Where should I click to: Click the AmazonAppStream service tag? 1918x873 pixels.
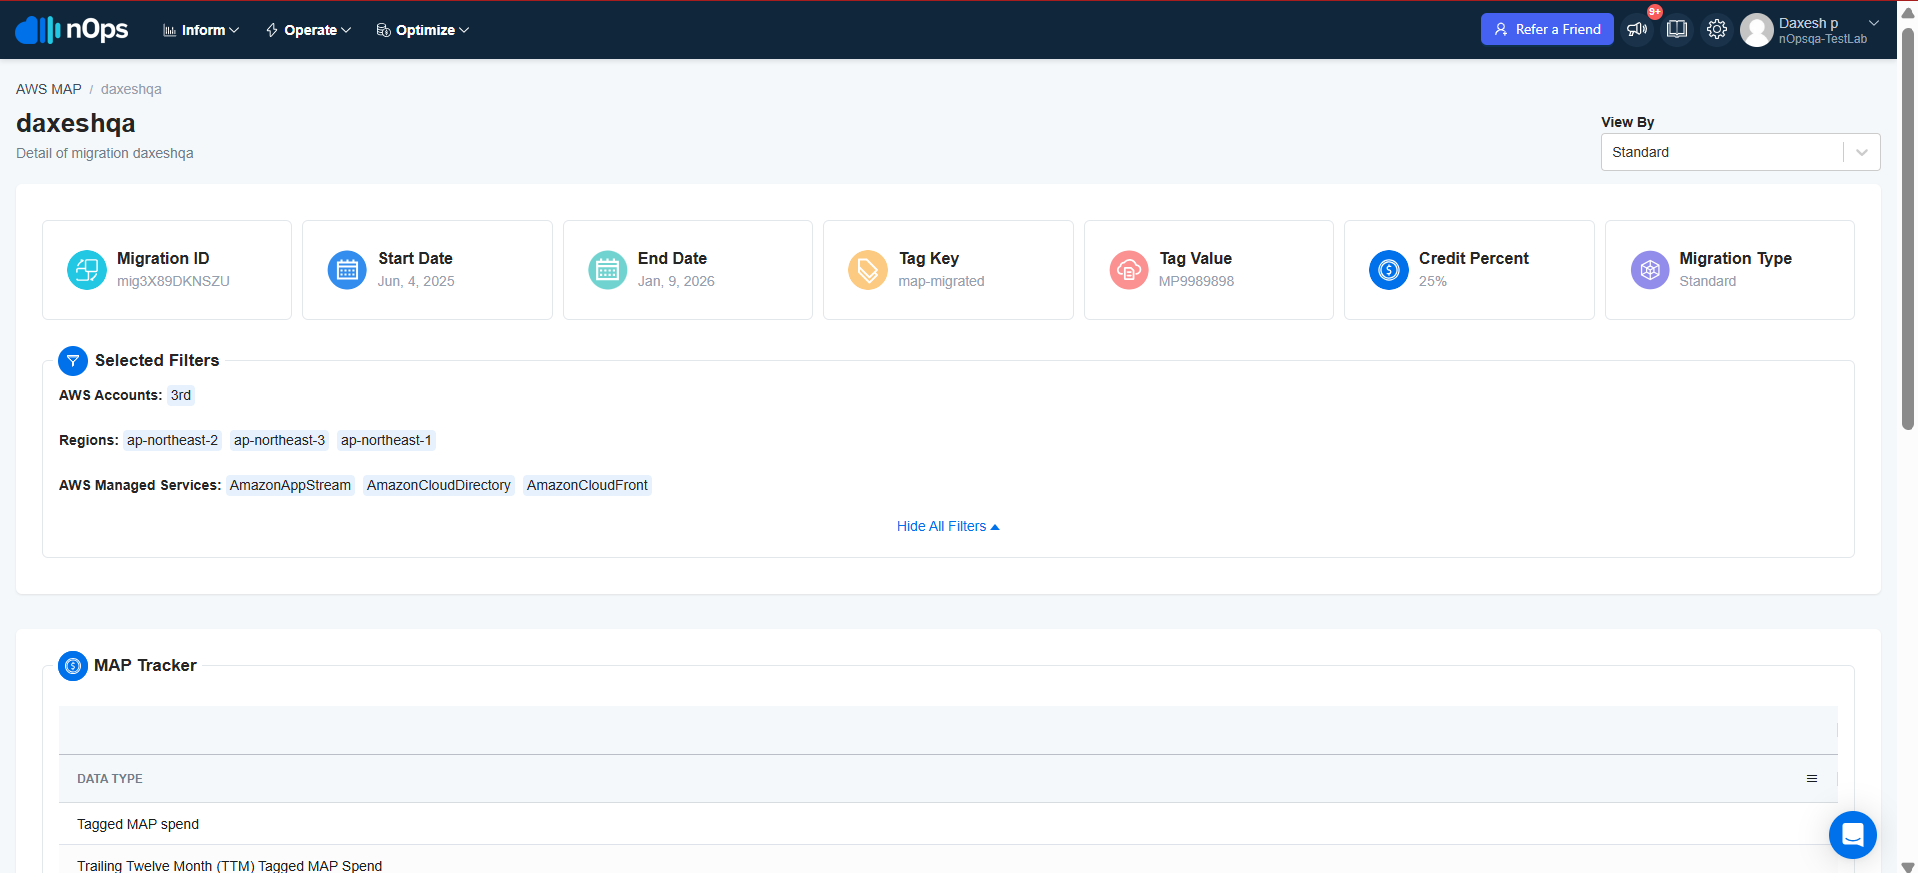pos(290,485)
